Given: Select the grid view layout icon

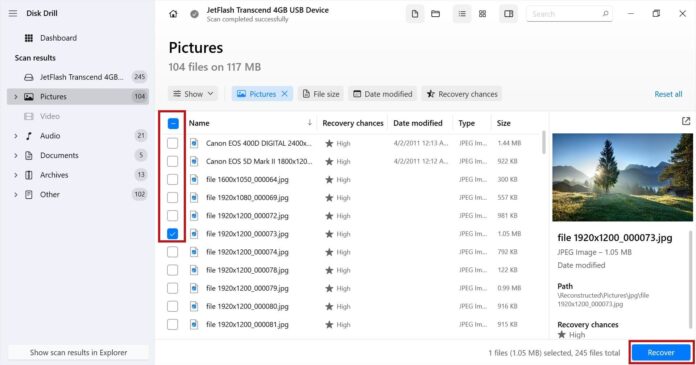Looking at the screenshot, I should click(482, 14).
